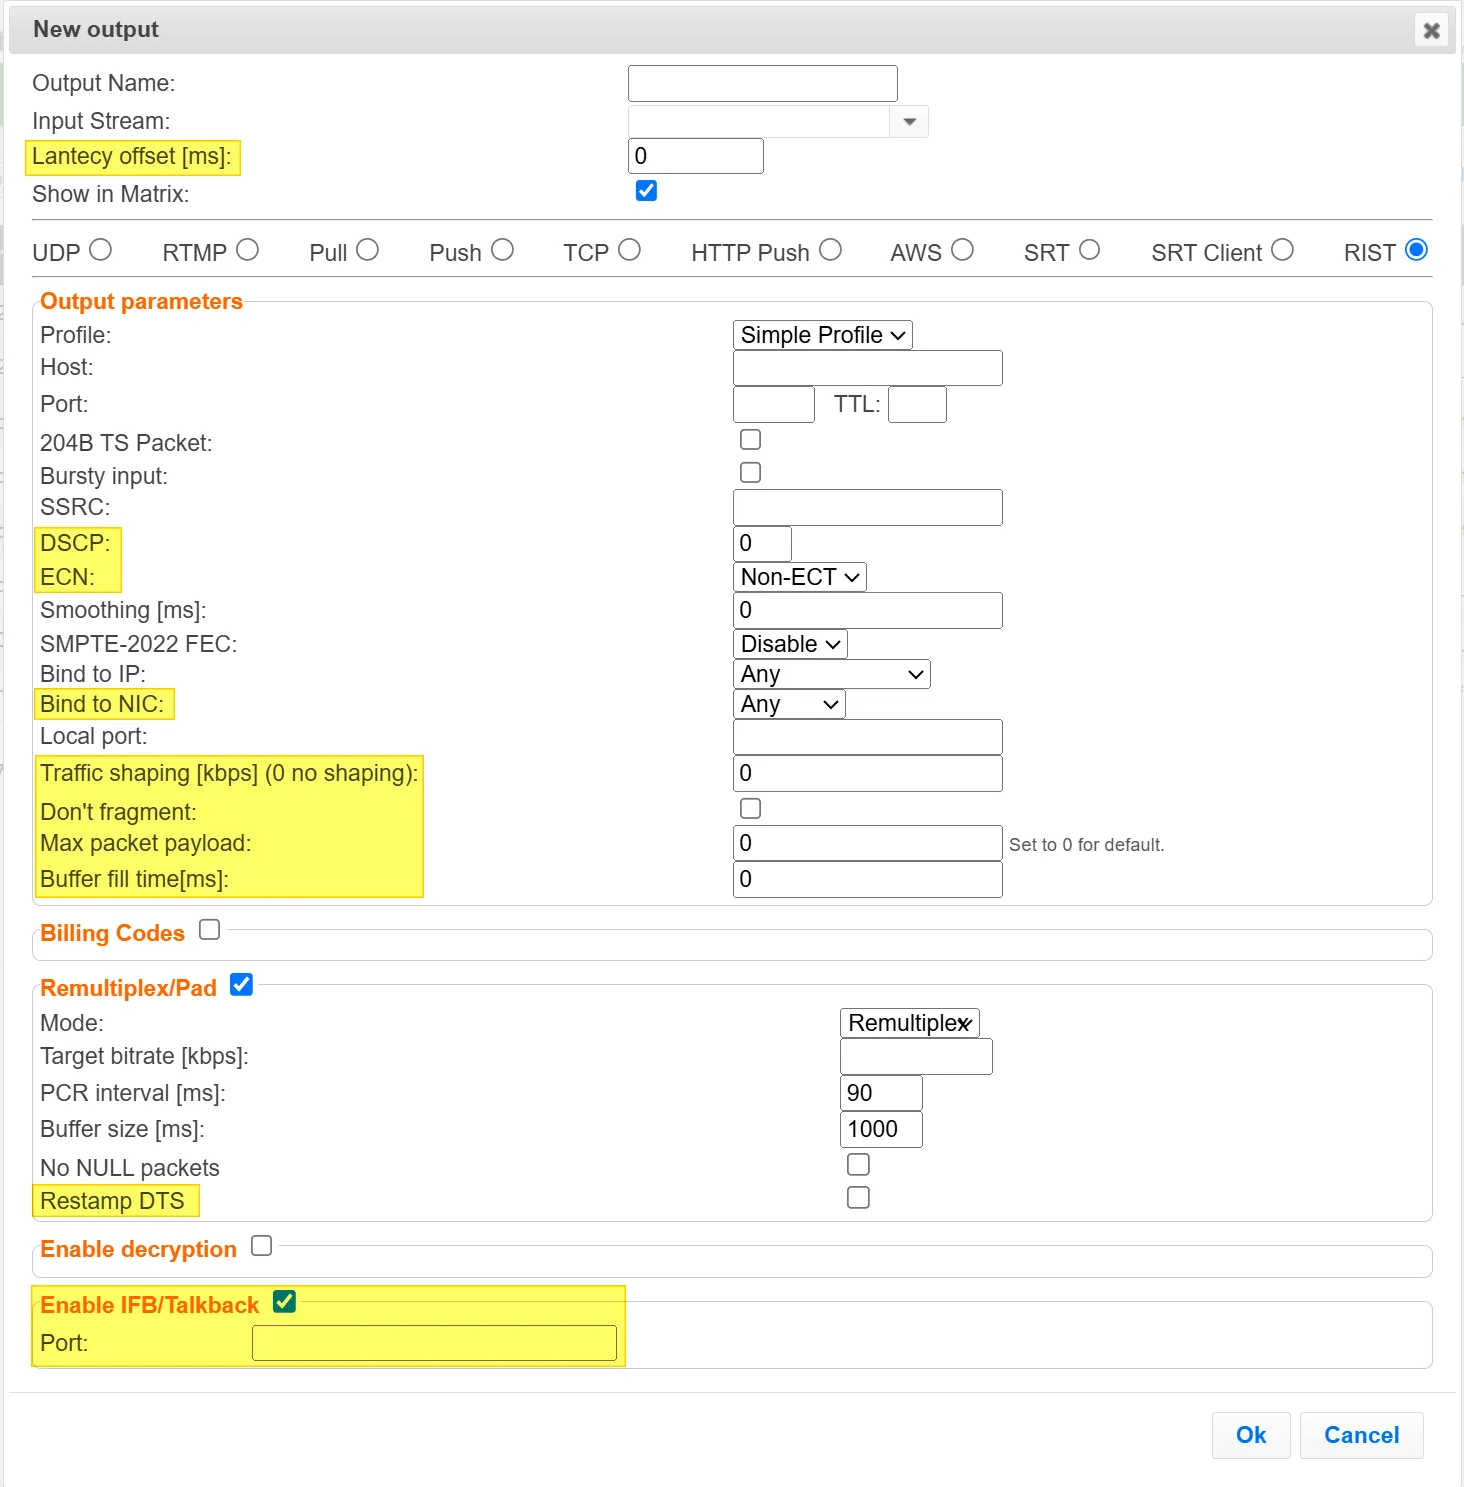The height and width of the screenshot is (1487, 1464).
Task: Click the IFB/Talkback Port field
Action: pyautogui.click(x=434, y=1343)
